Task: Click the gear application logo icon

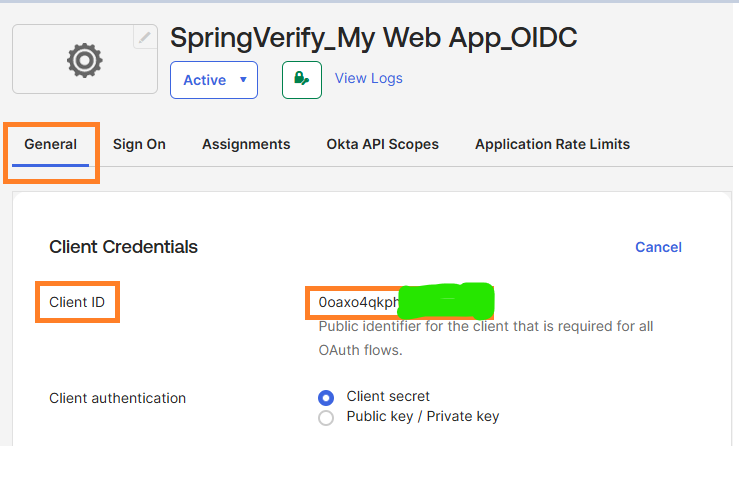Action: [x=84, y=61]
